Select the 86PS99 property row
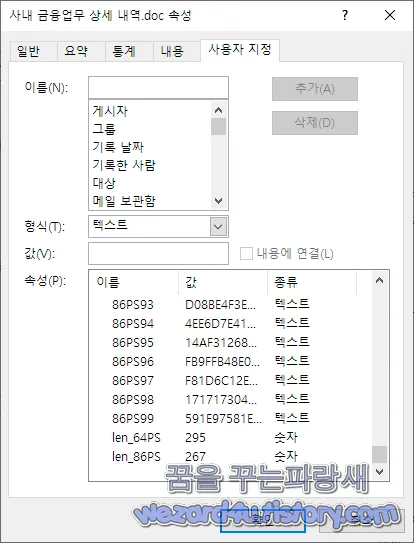The height and width of the screenshot is (543, 414). point(230,419)
